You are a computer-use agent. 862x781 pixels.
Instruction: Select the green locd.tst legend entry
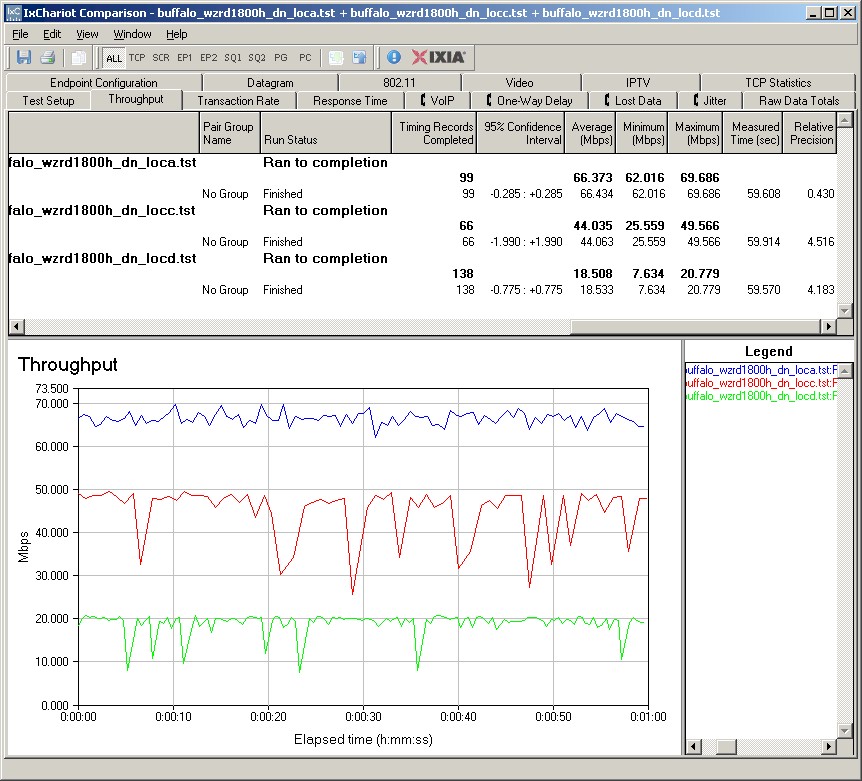761,396
